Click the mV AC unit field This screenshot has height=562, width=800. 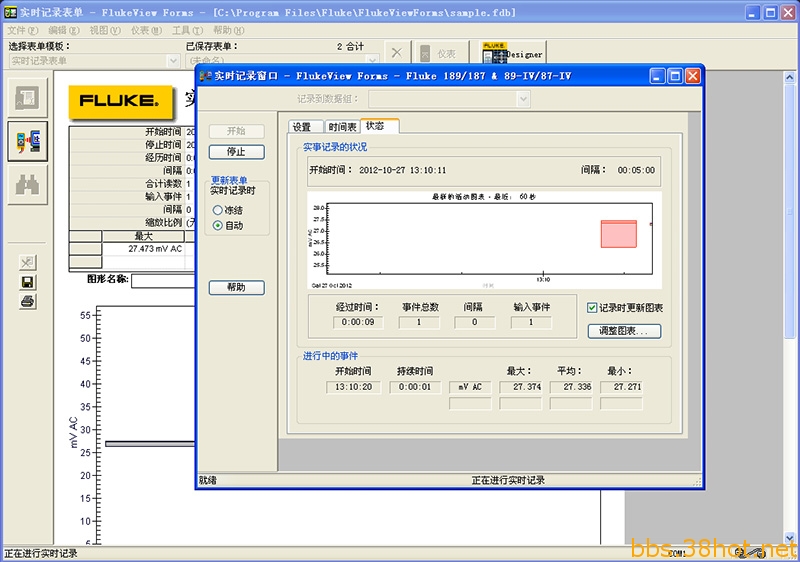(470, 387)
